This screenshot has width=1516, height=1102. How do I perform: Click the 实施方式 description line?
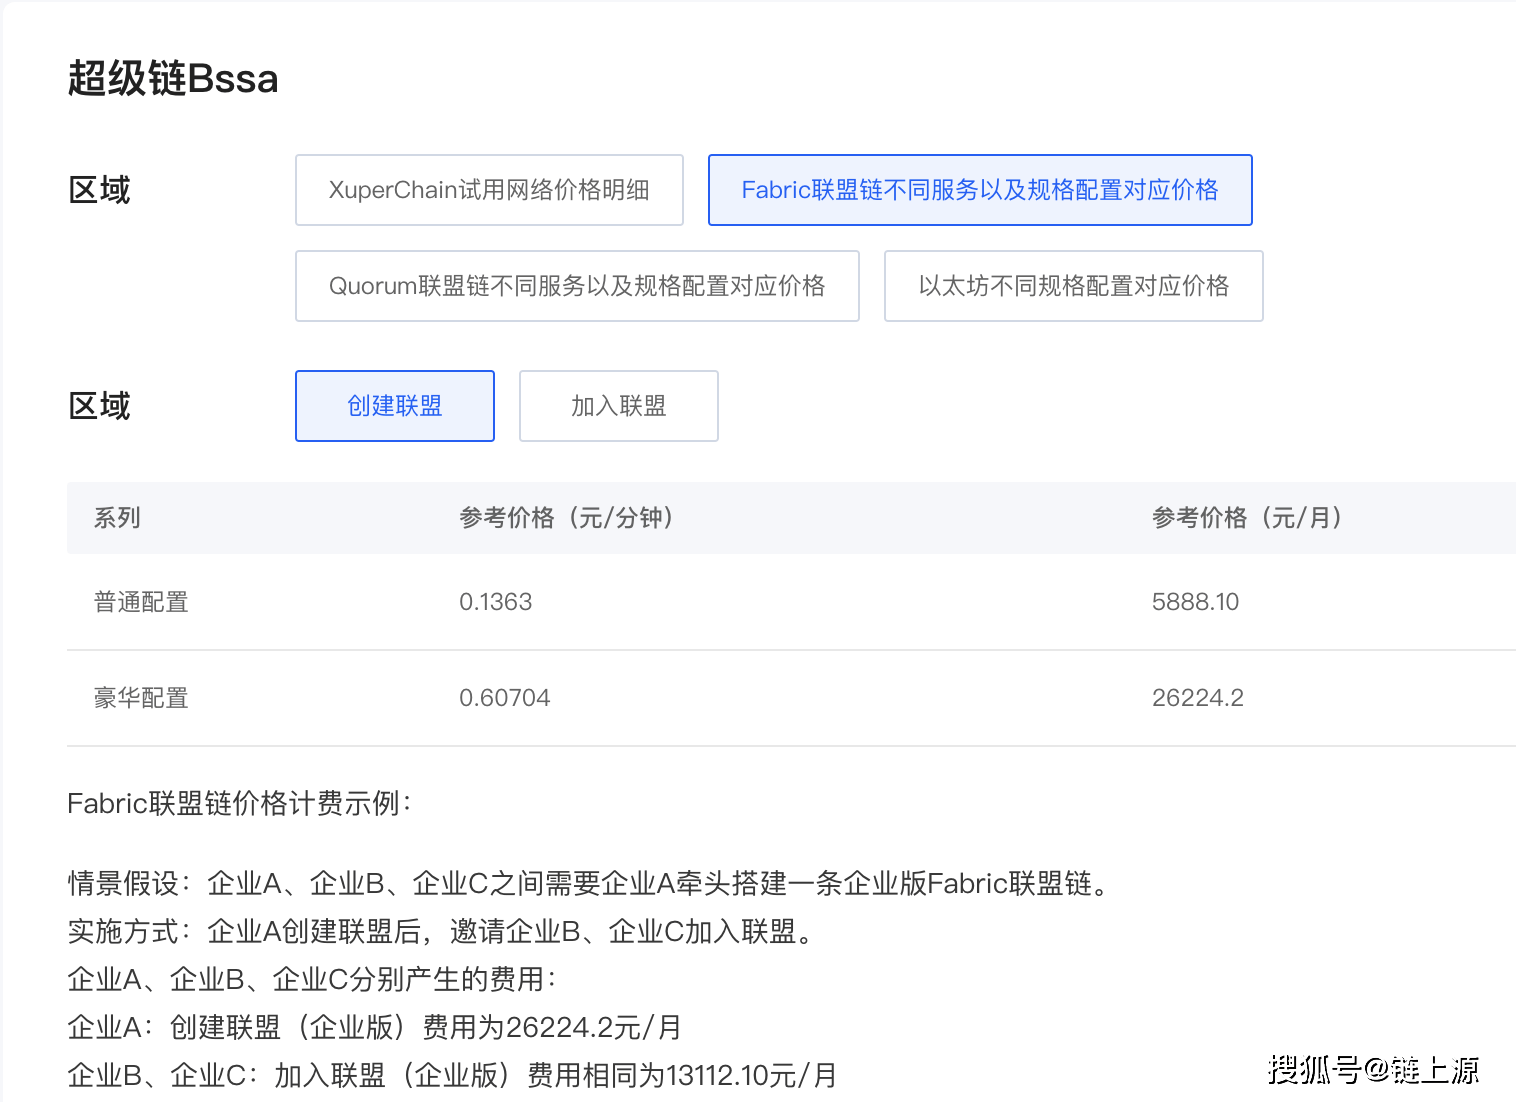point(440,931)
